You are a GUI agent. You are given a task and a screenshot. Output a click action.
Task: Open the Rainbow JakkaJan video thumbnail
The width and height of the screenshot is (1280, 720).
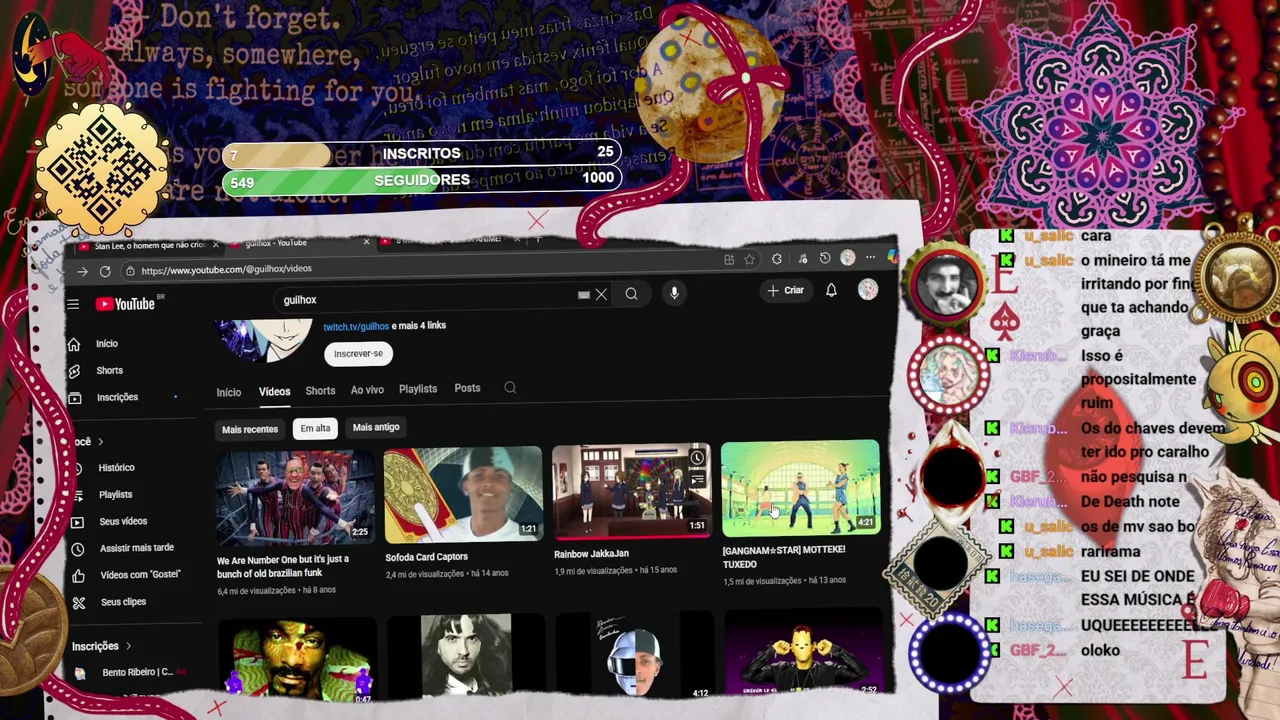coord(631,490)
